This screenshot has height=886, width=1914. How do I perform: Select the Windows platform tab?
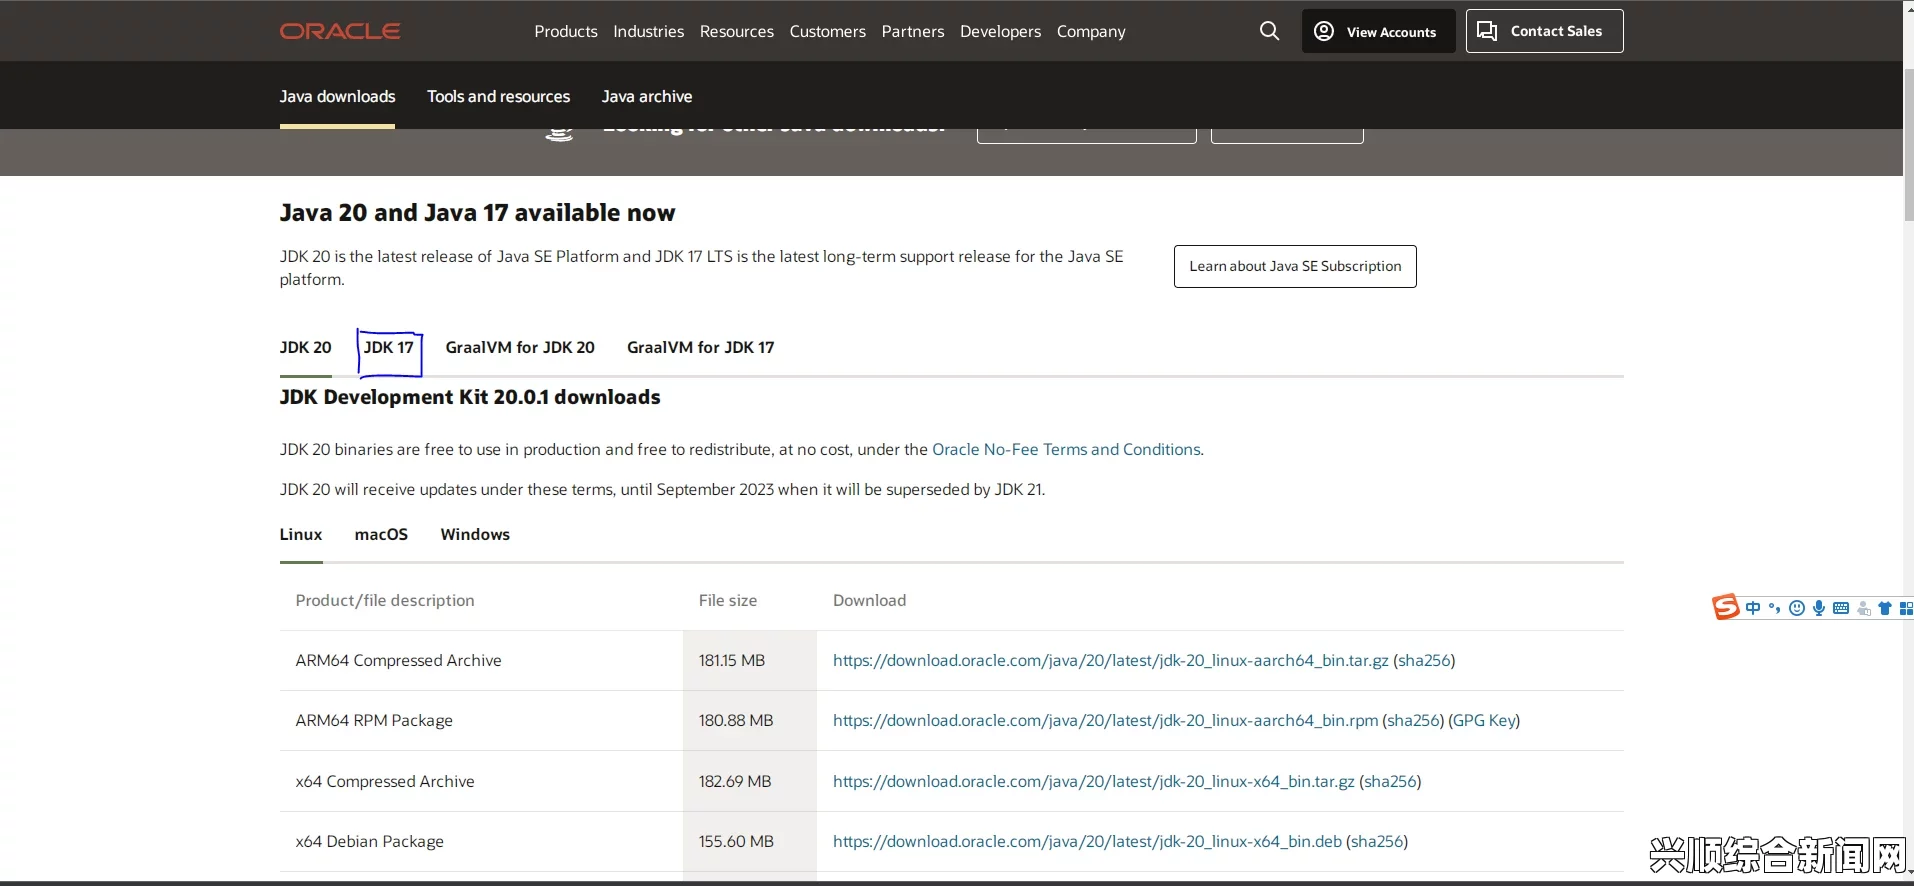click(475, 534)
